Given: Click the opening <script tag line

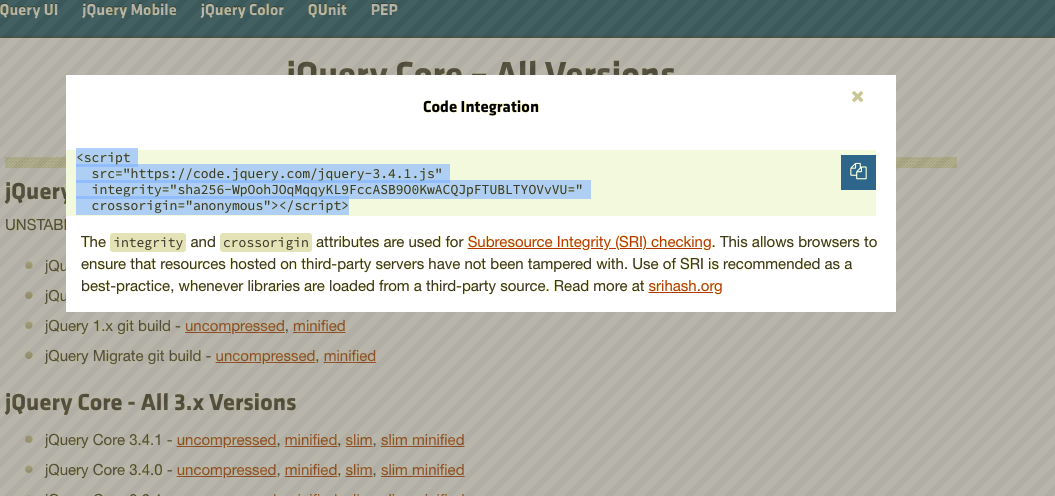Looking at the screenshot, I should (x=104, y=157).
